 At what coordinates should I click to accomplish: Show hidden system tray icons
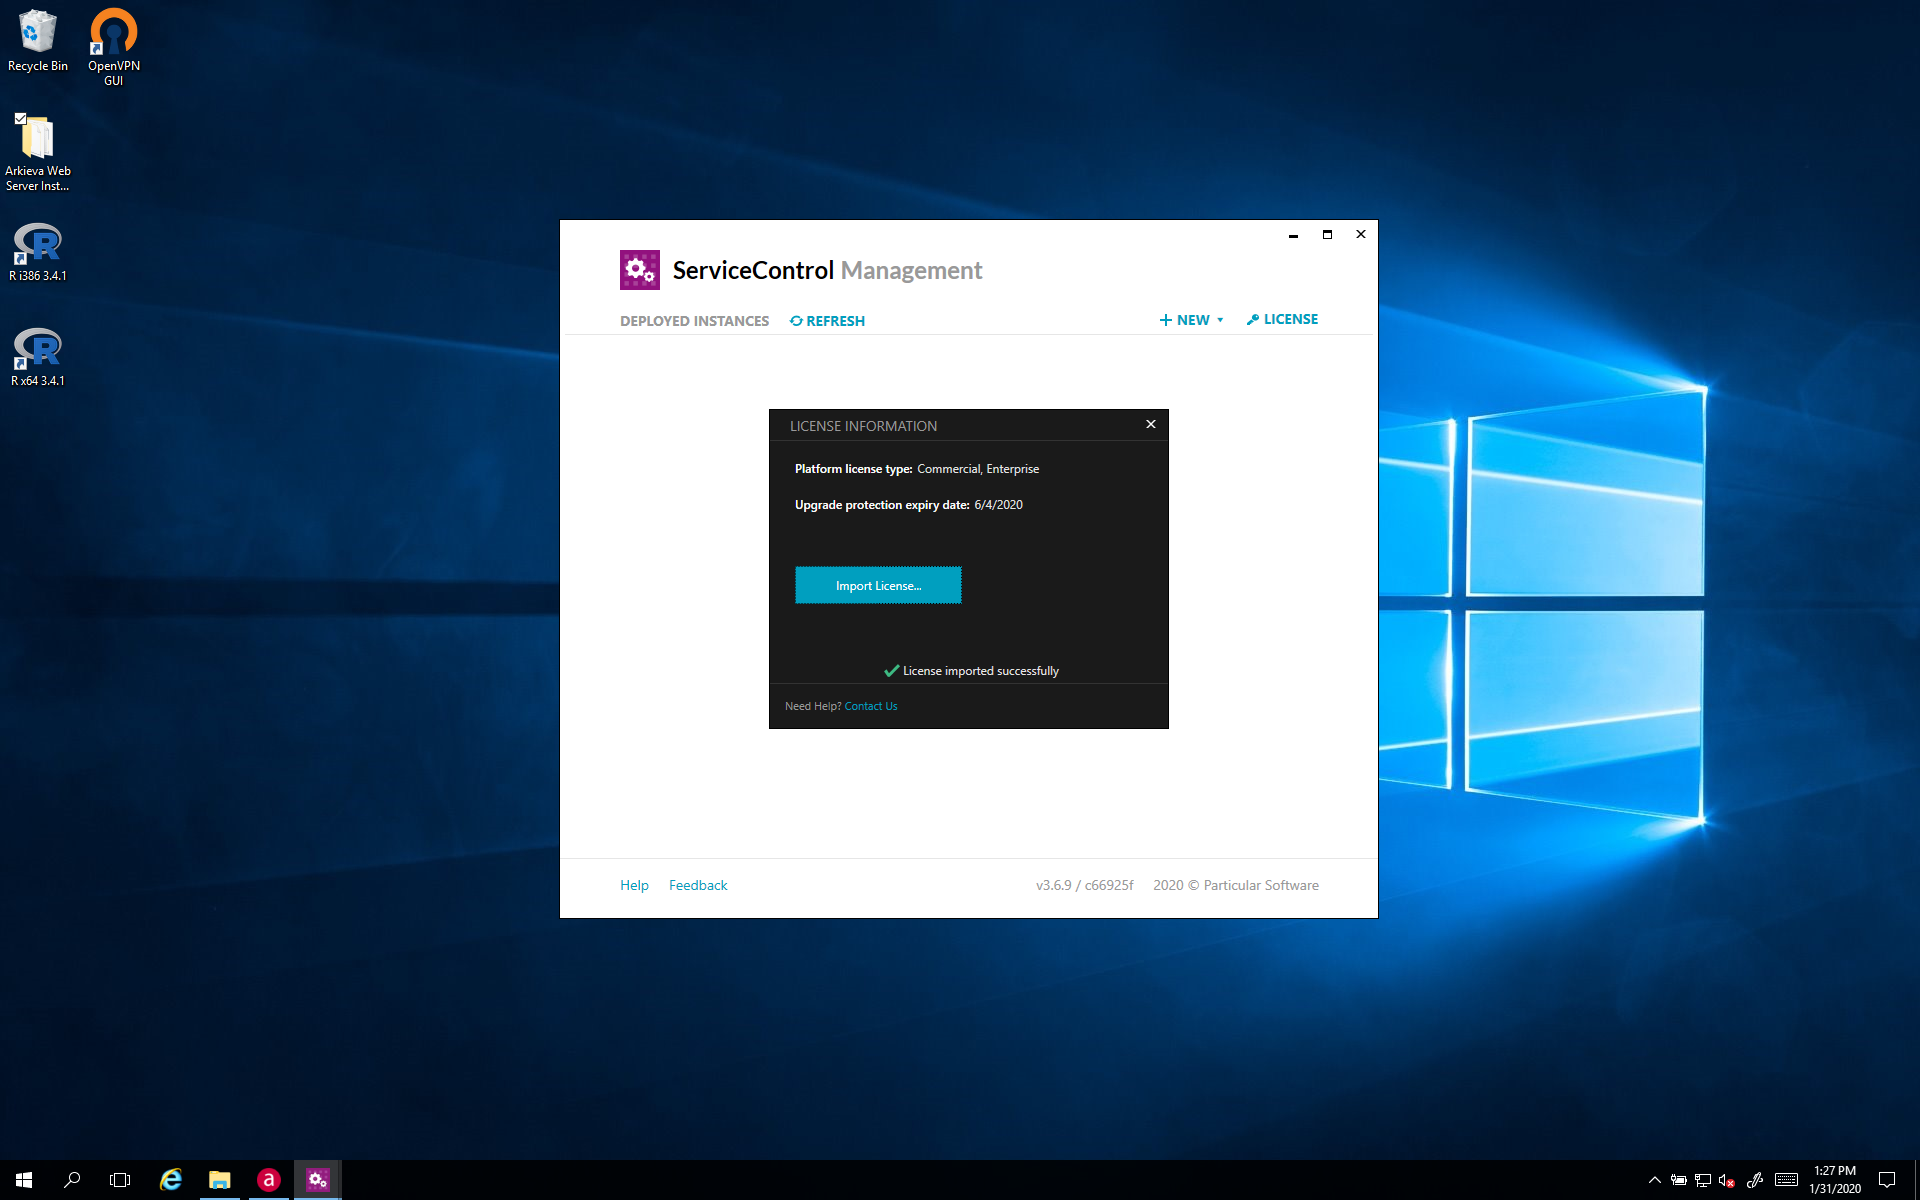(1655, 1180)
